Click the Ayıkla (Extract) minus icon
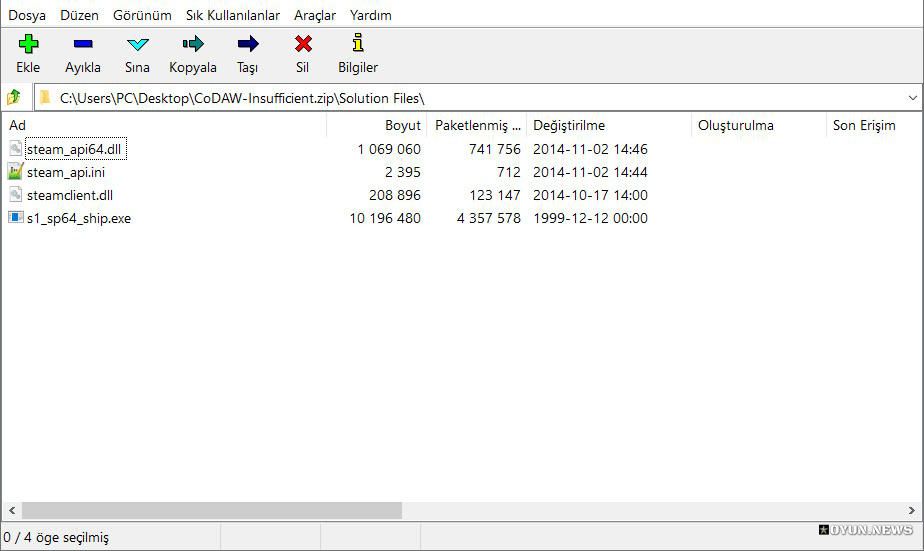Screen dimensions: 924x551 [83, 44]
